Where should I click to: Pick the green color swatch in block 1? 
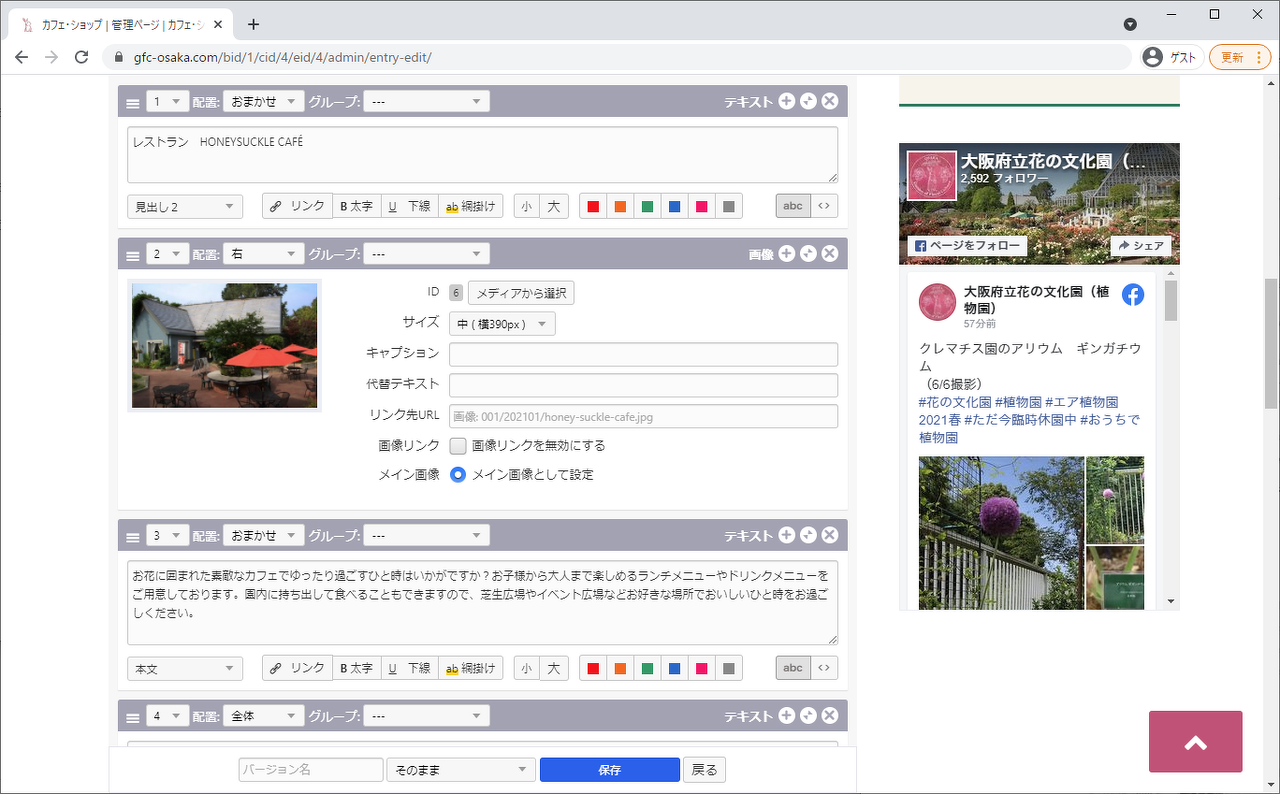pos(647,207)
